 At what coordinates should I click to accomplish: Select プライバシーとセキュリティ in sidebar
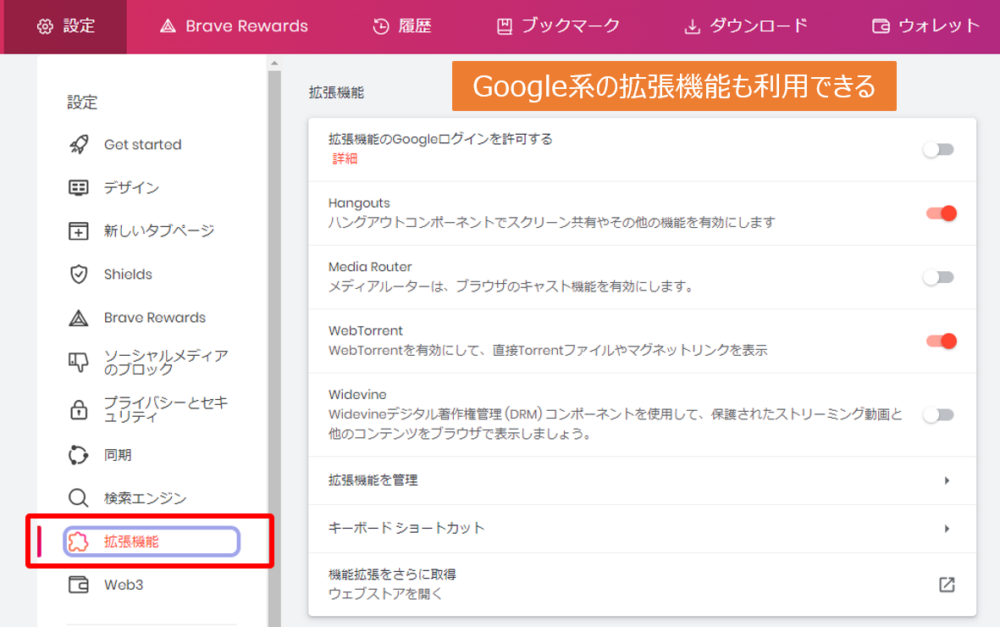(x=166, y=409)
